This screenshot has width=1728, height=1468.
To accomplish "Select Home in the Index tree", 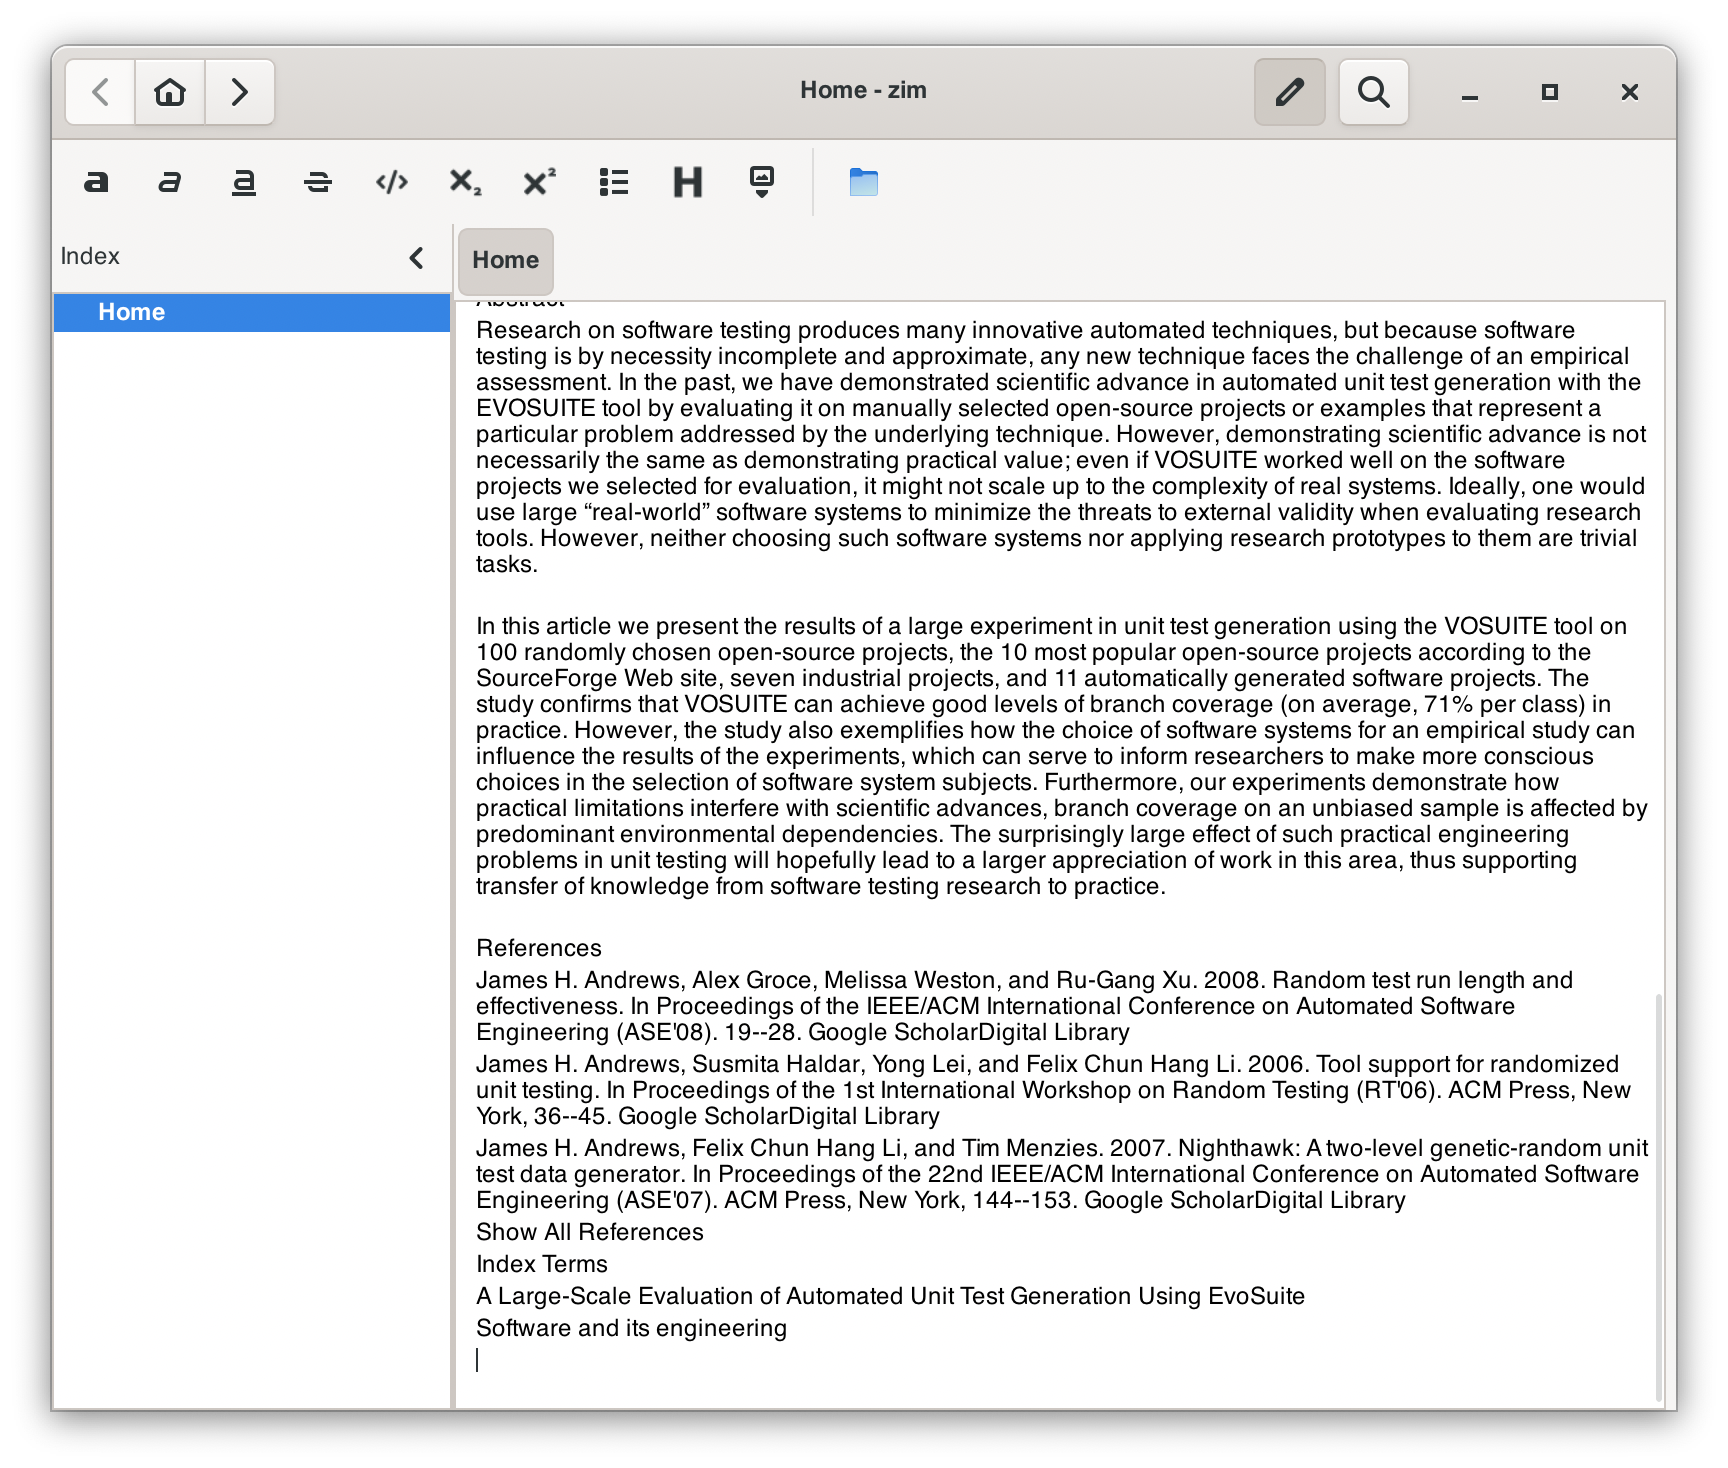I will coord(131,311).
